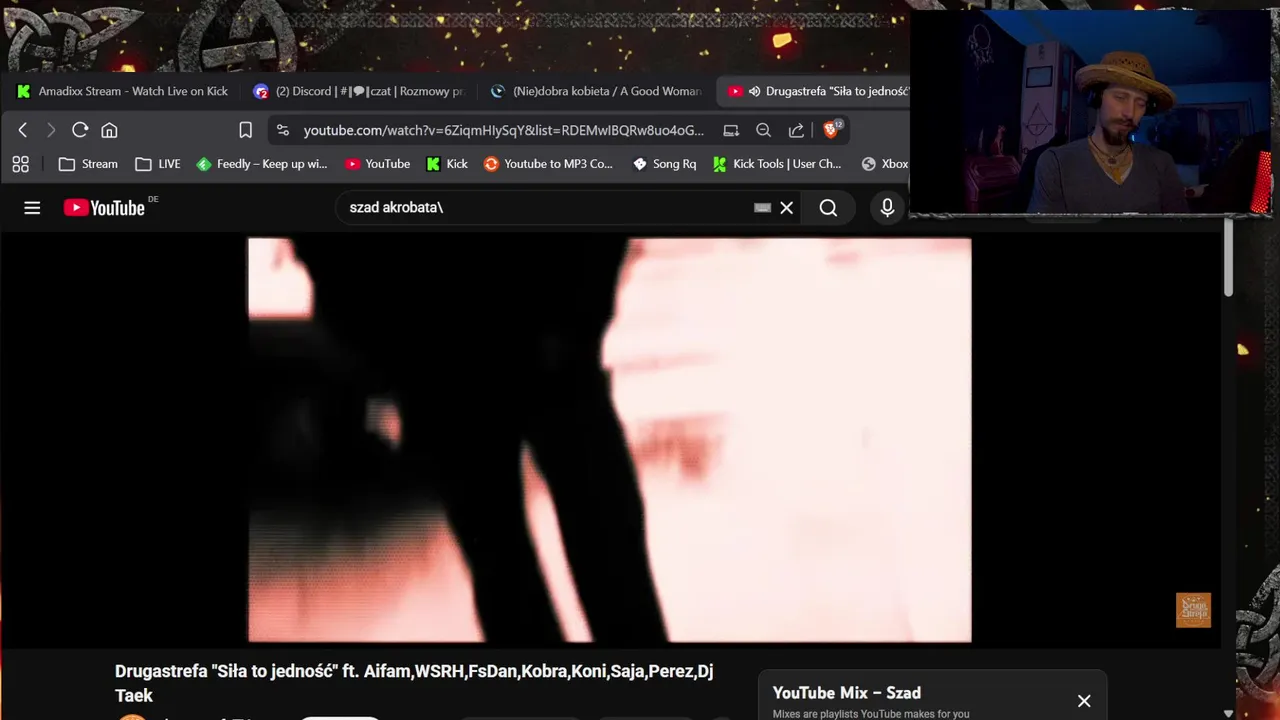Go back to the previous page
Image resolution: width=1280 pixels, height=720 pixels.
pyautogui.click(x=23, y=130)
